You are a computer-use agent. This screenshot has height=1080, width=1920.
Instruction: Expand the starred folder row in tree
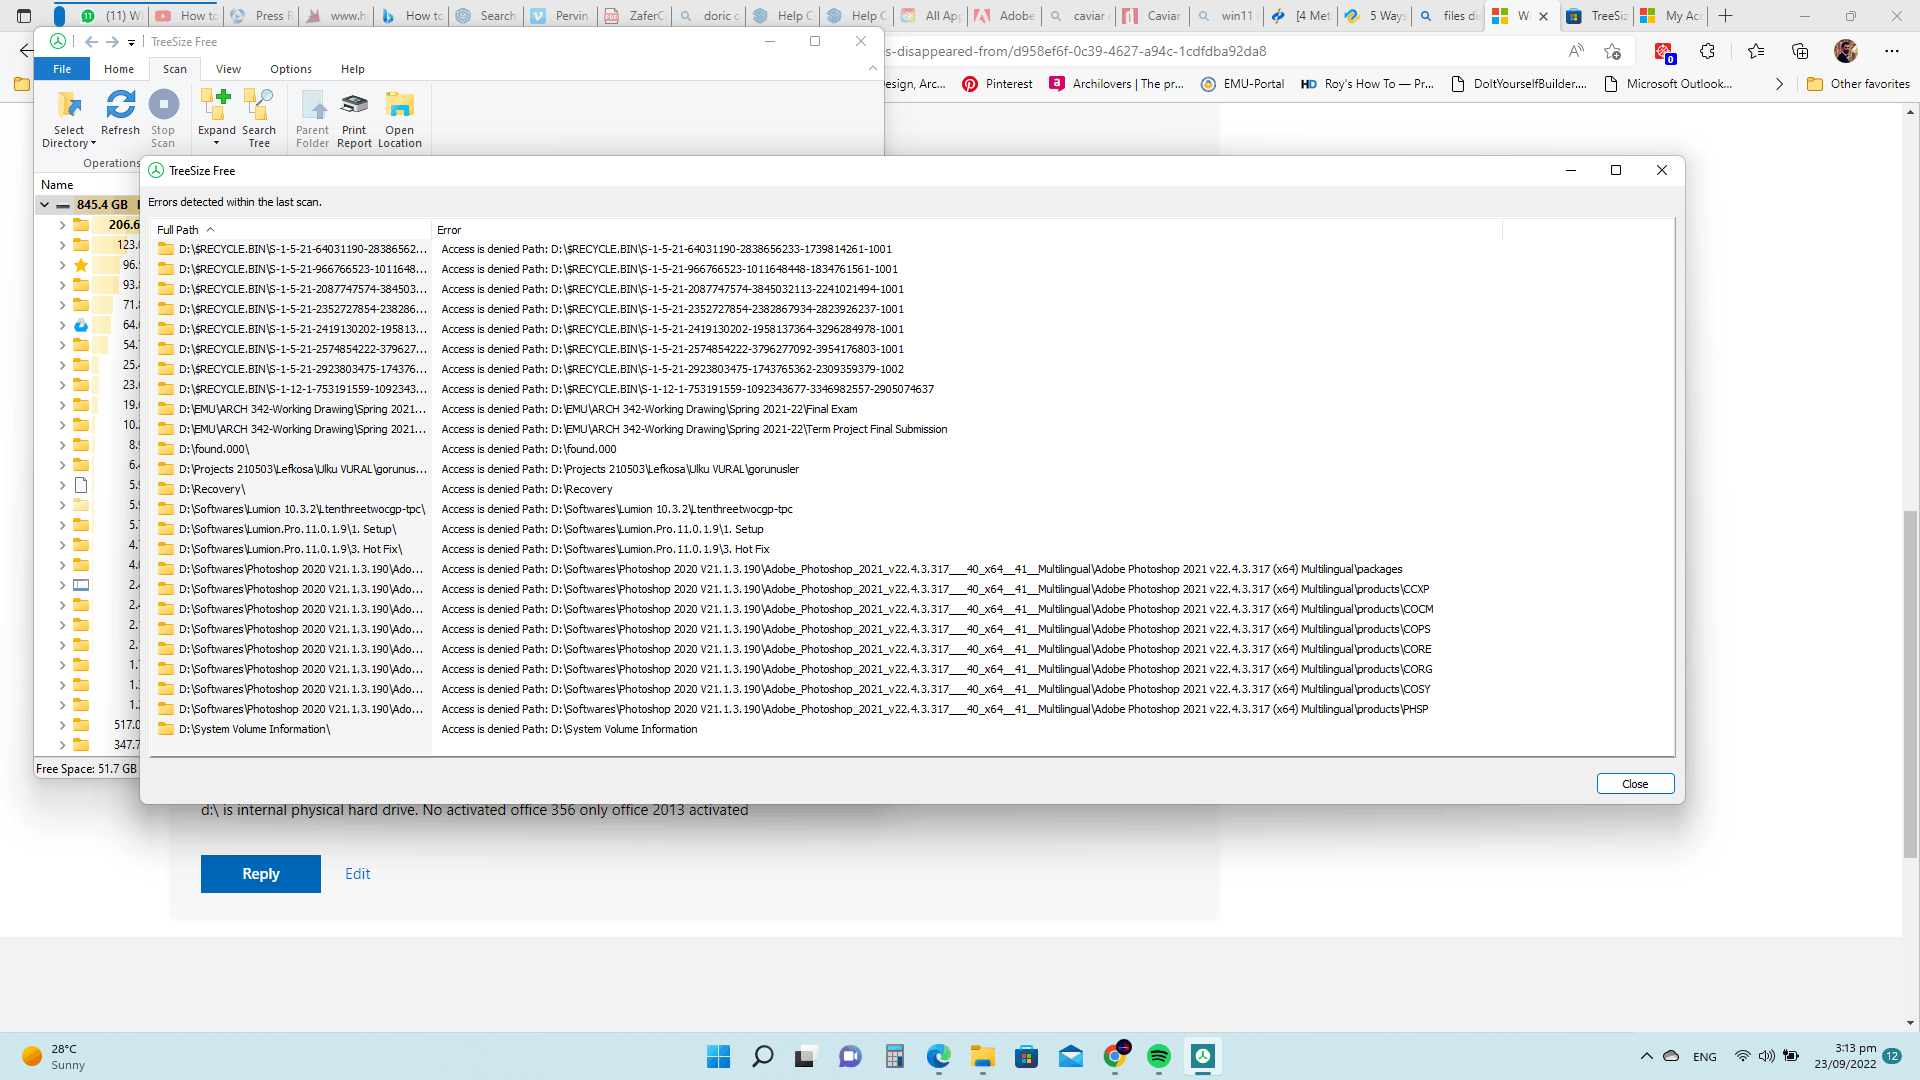point(62,265)
